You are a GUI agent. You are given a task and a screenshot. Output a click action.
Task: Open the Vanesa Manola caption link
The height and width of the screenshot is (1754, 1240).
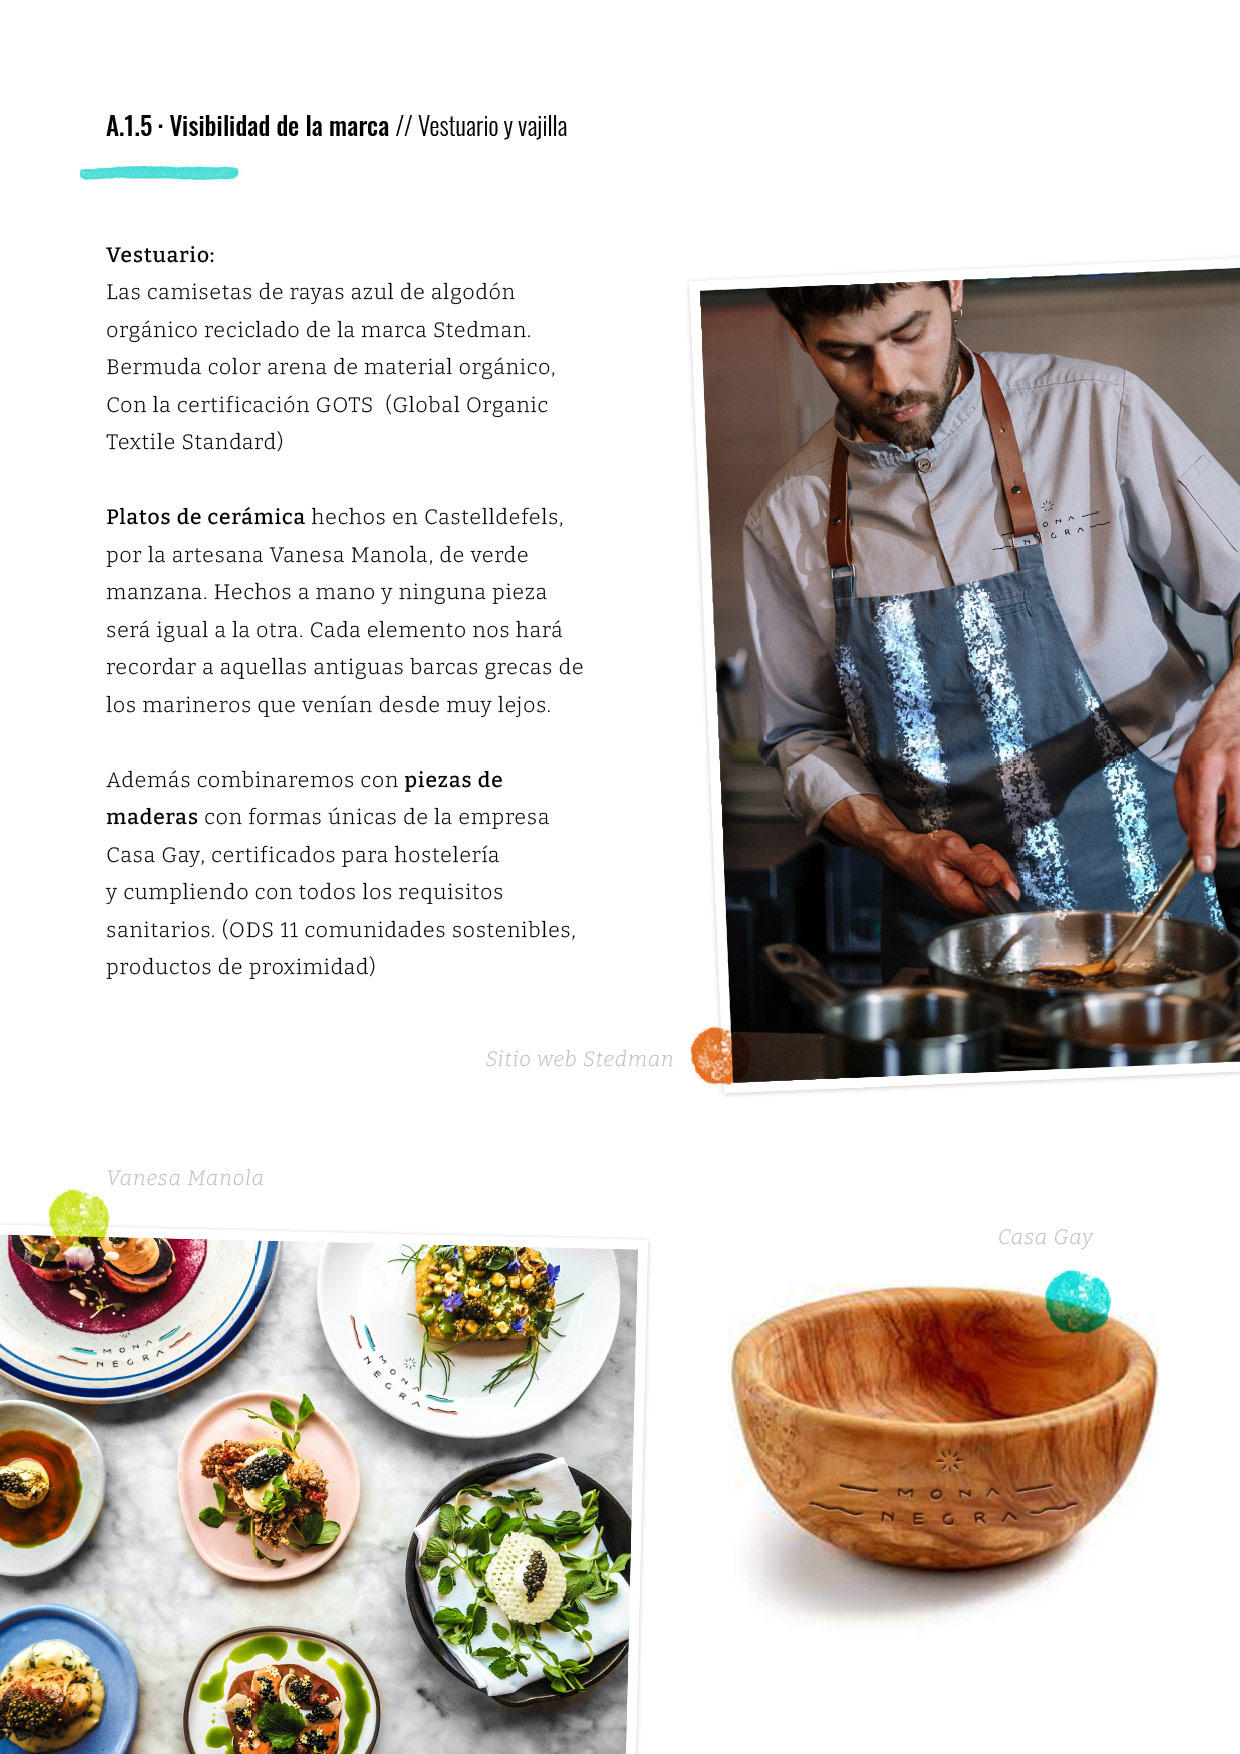[x=185, y=1178]
